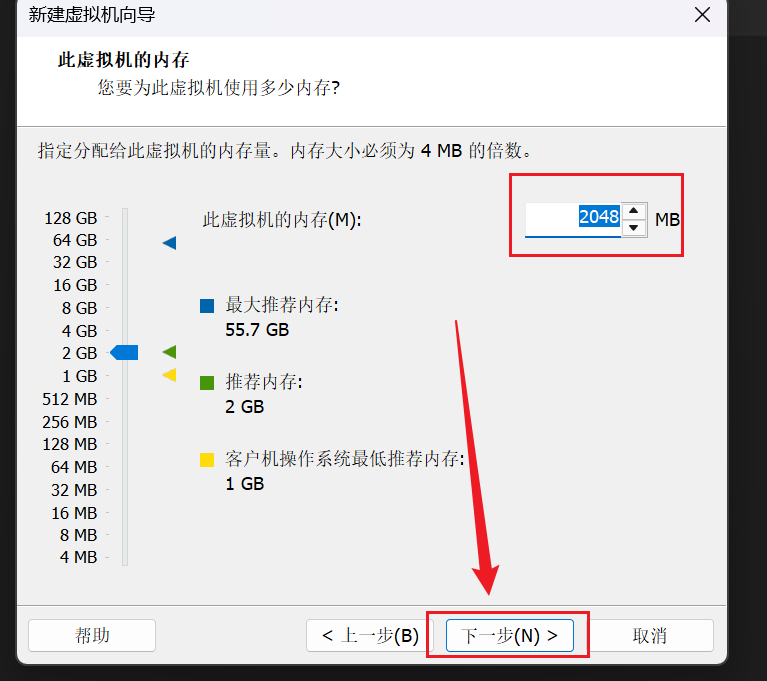The height and width of the screenshot is (681, 767).
Task: Click the green square legend swatch
Action: tap(207, 383)
